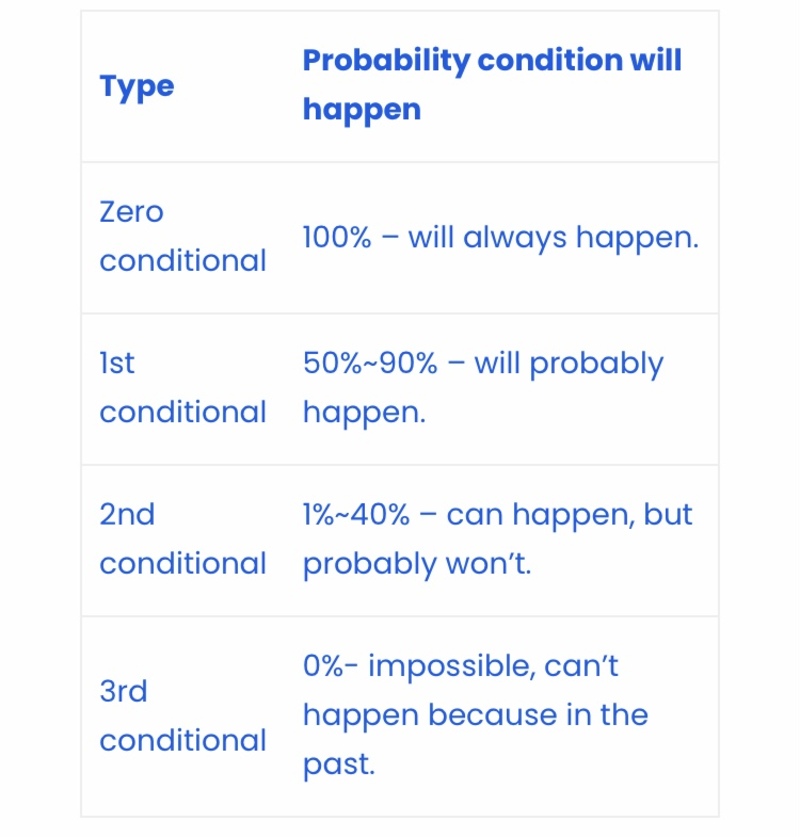Select the "50%~90% – will probably happen." cell
This screenshot has width=800, height=837.
pos(483,388)
